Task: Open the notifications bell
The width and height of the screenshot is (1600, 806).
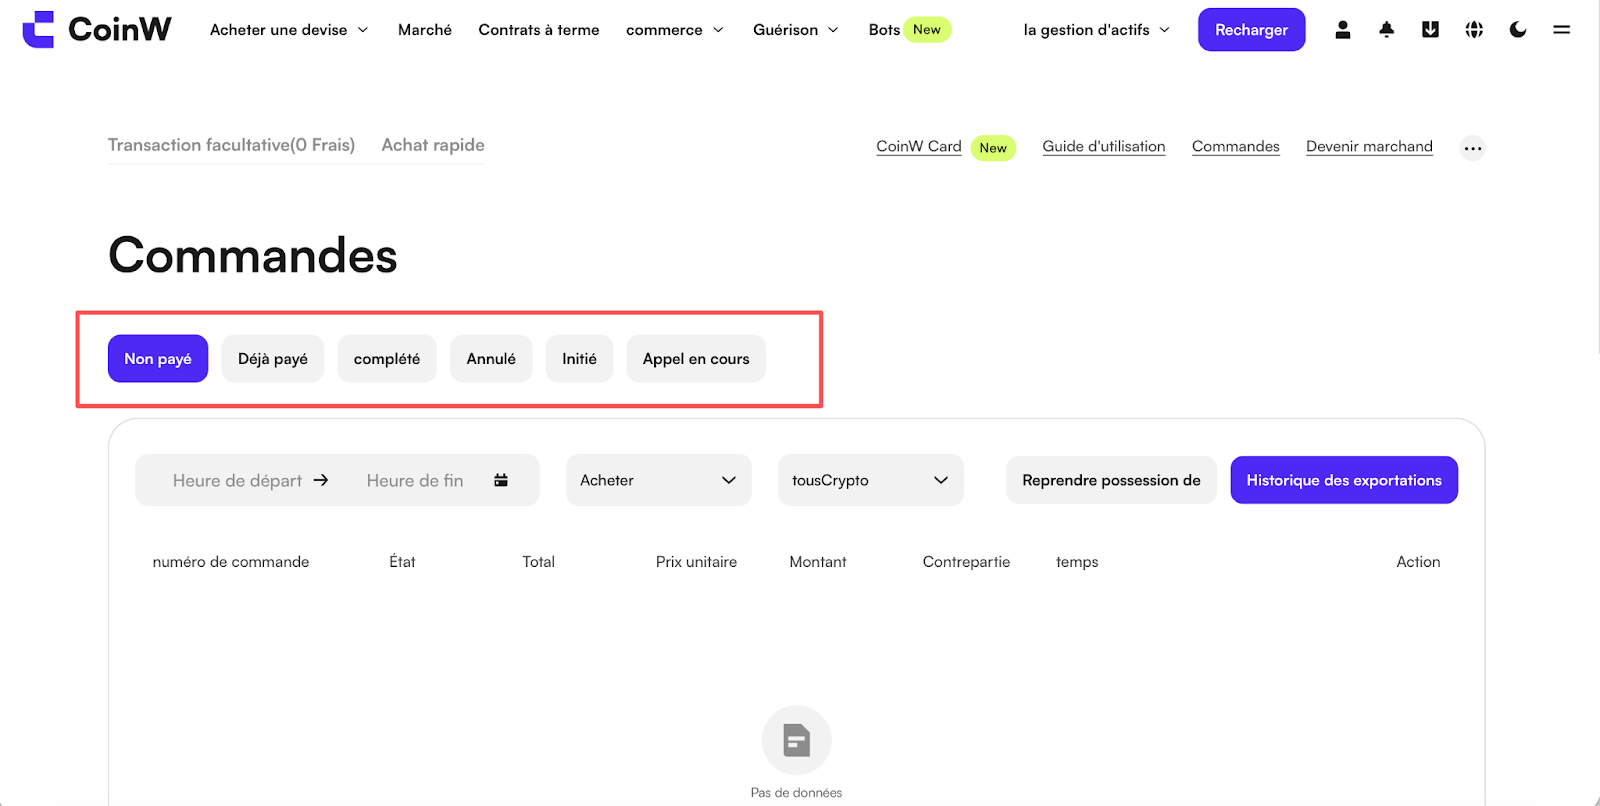Action: point(1386,30)
